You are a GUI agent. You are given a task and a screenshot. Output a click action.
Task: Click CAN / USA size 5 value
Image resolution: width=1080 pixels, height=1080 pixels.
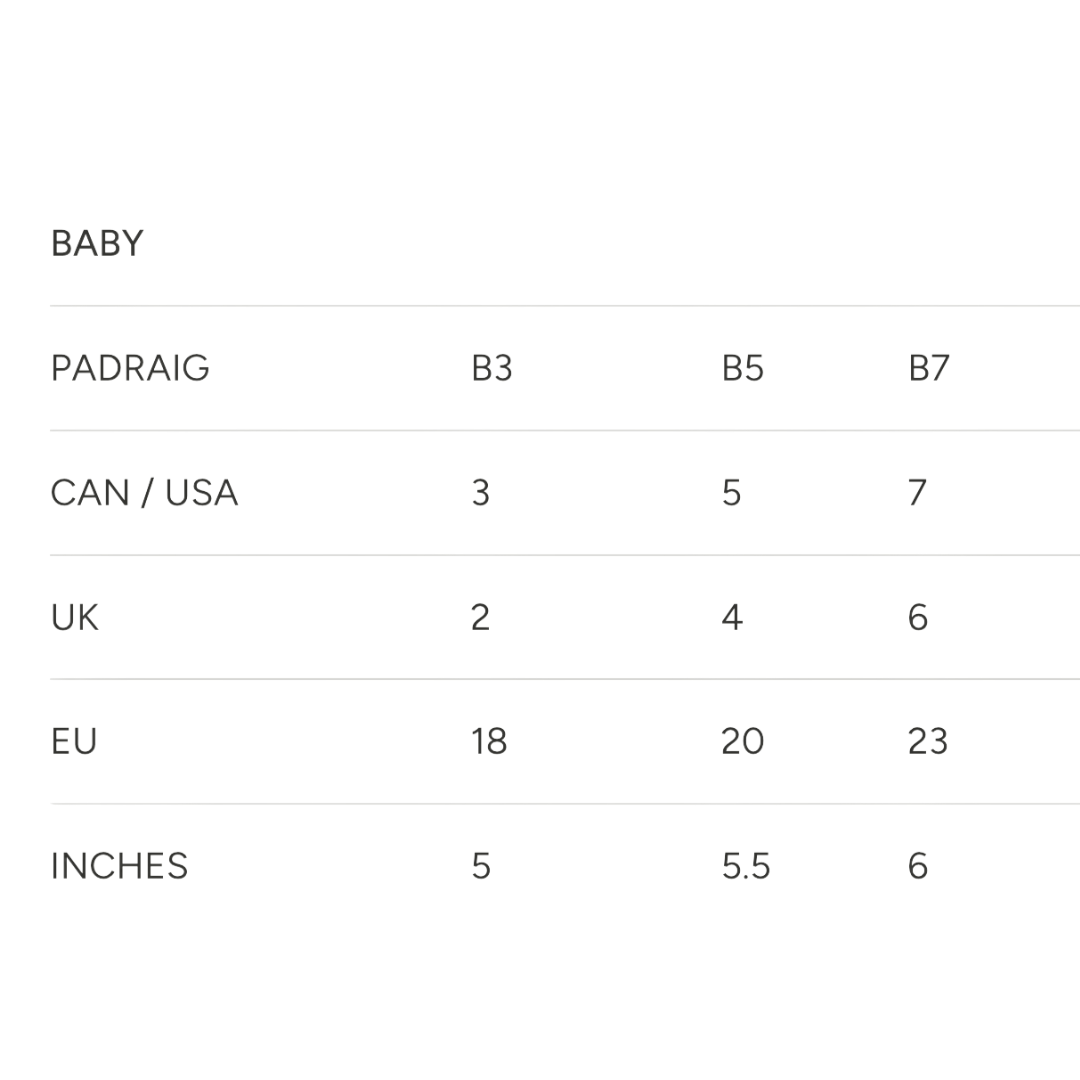coord(731,492)
